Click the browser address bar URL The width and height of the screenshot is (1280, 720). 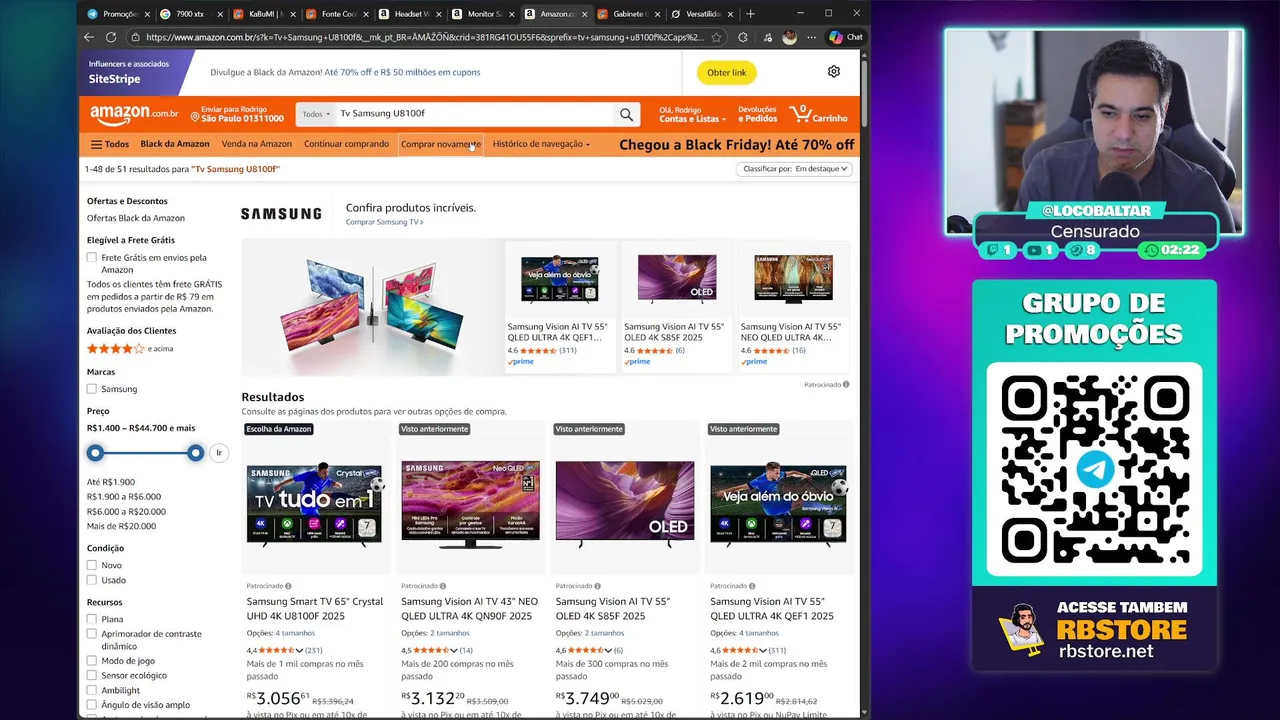coord(425,37)
